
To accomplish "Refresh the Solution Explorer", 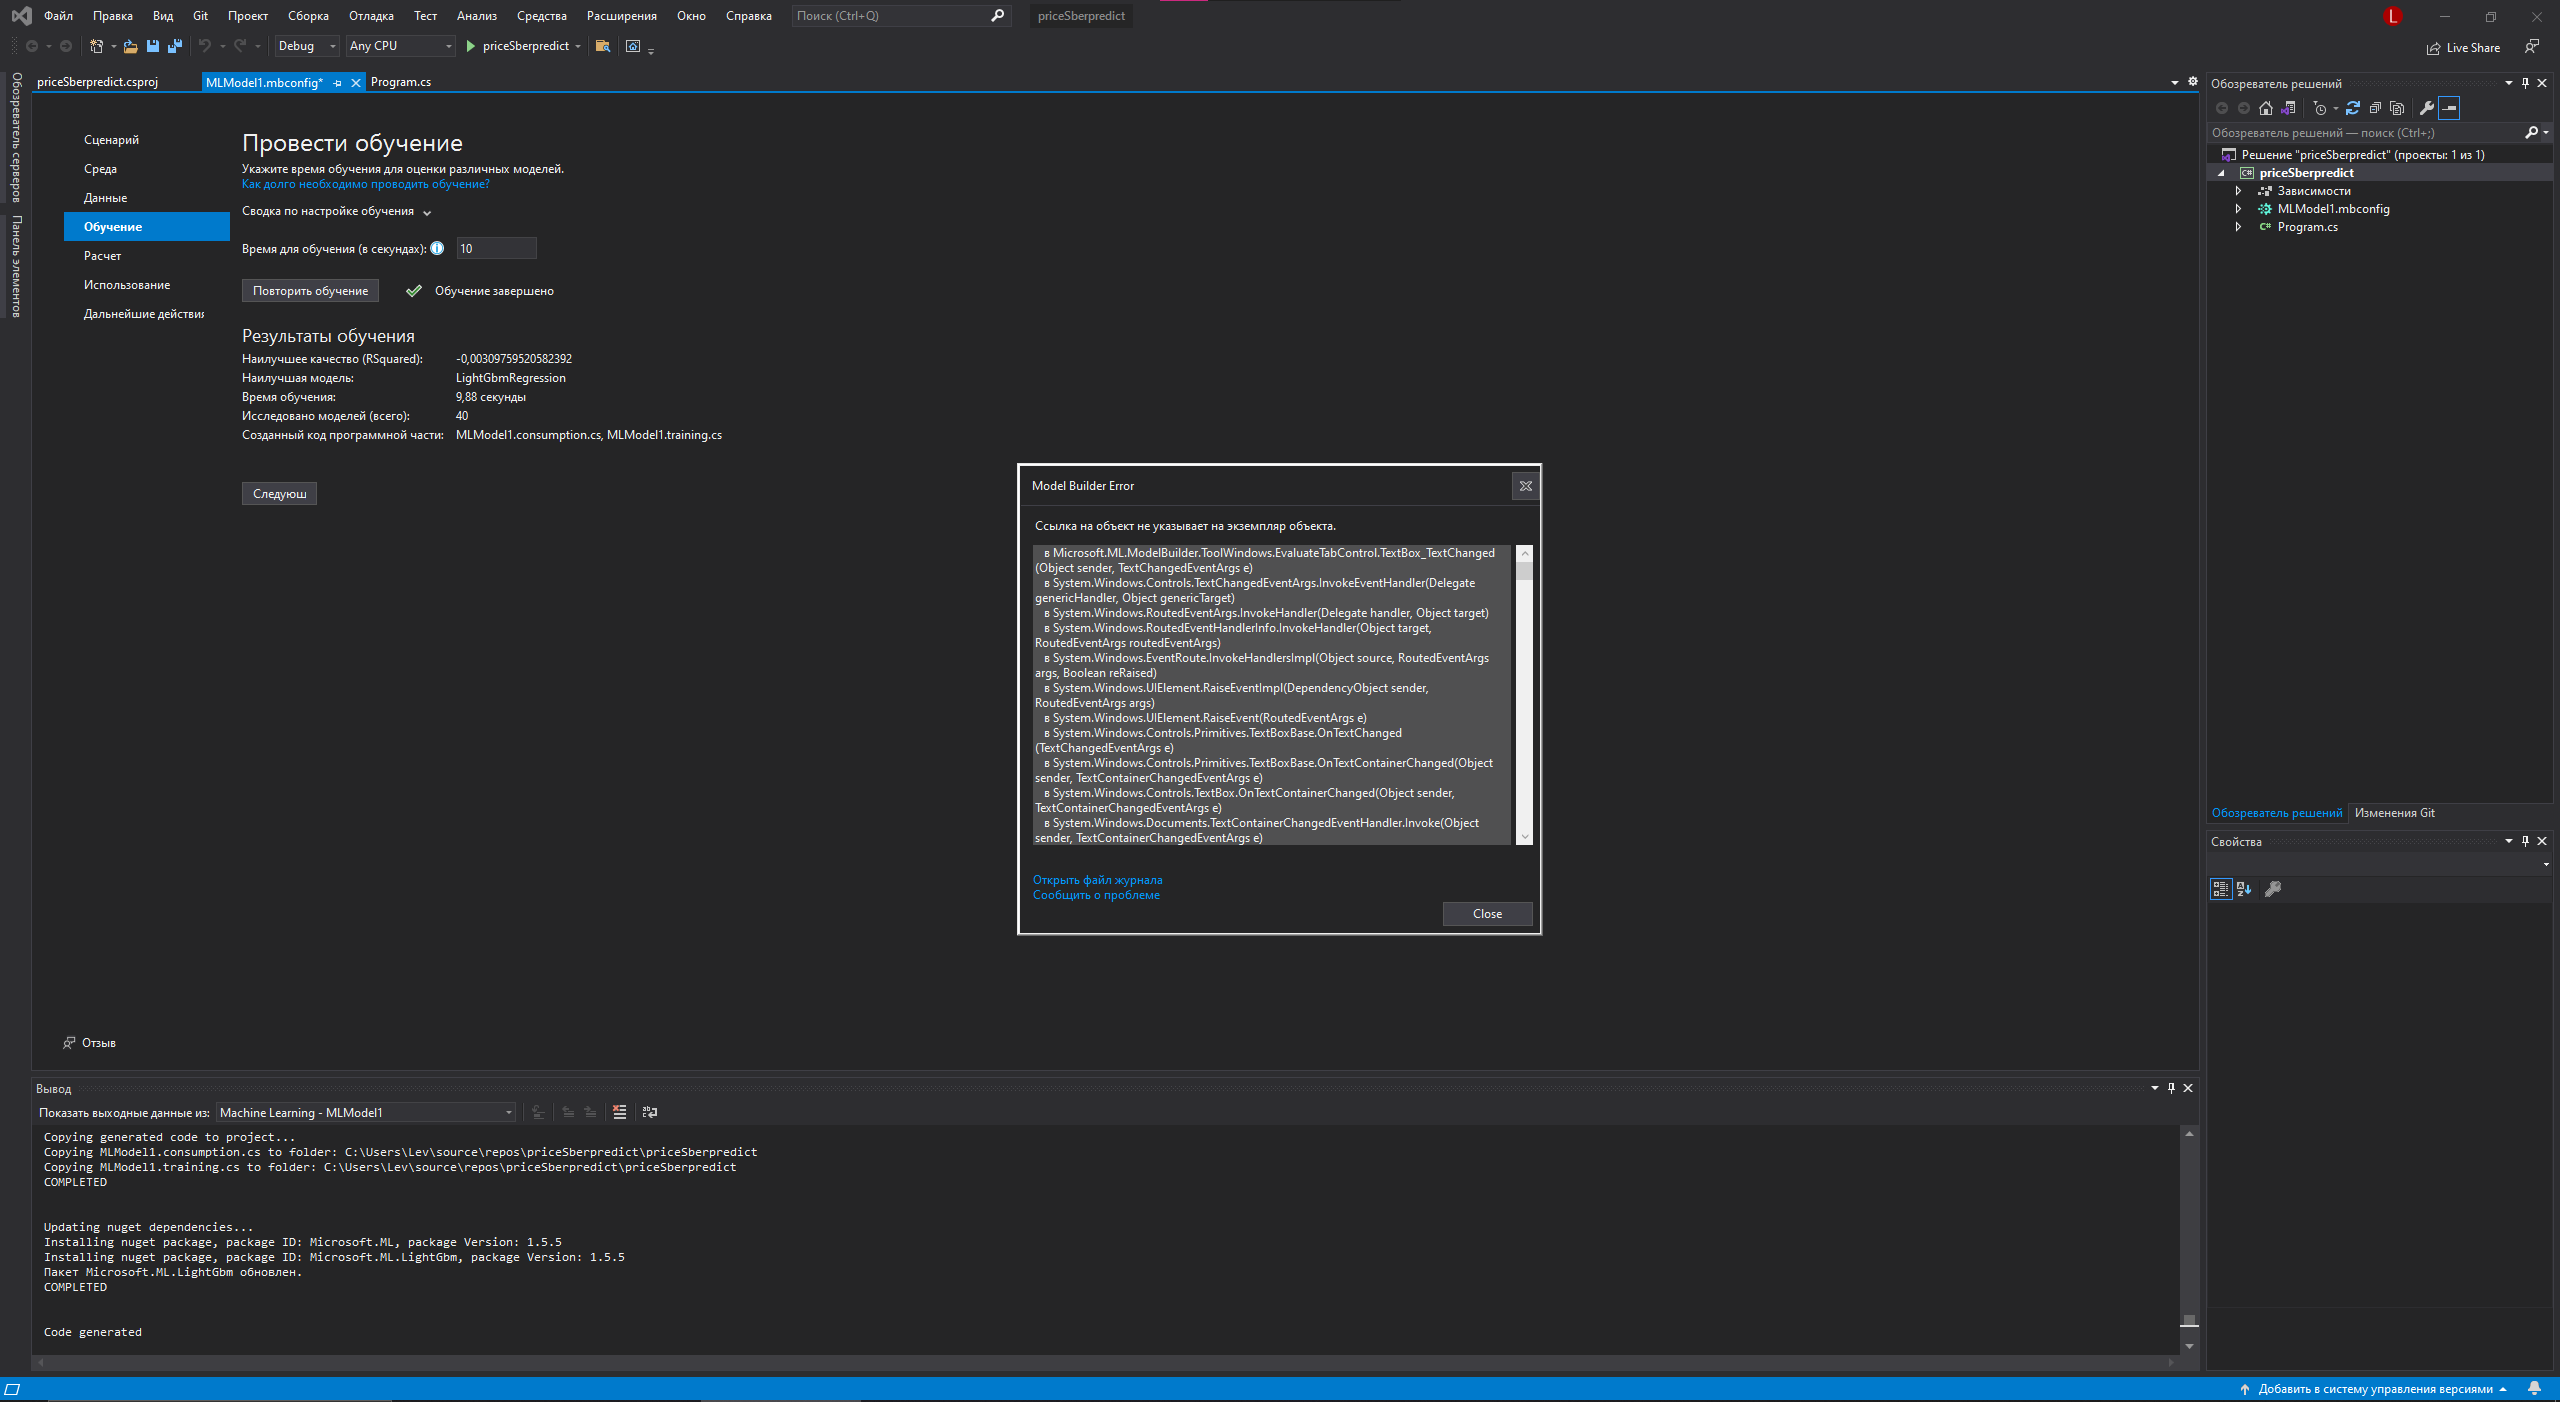I will (x=2353, y=108).
